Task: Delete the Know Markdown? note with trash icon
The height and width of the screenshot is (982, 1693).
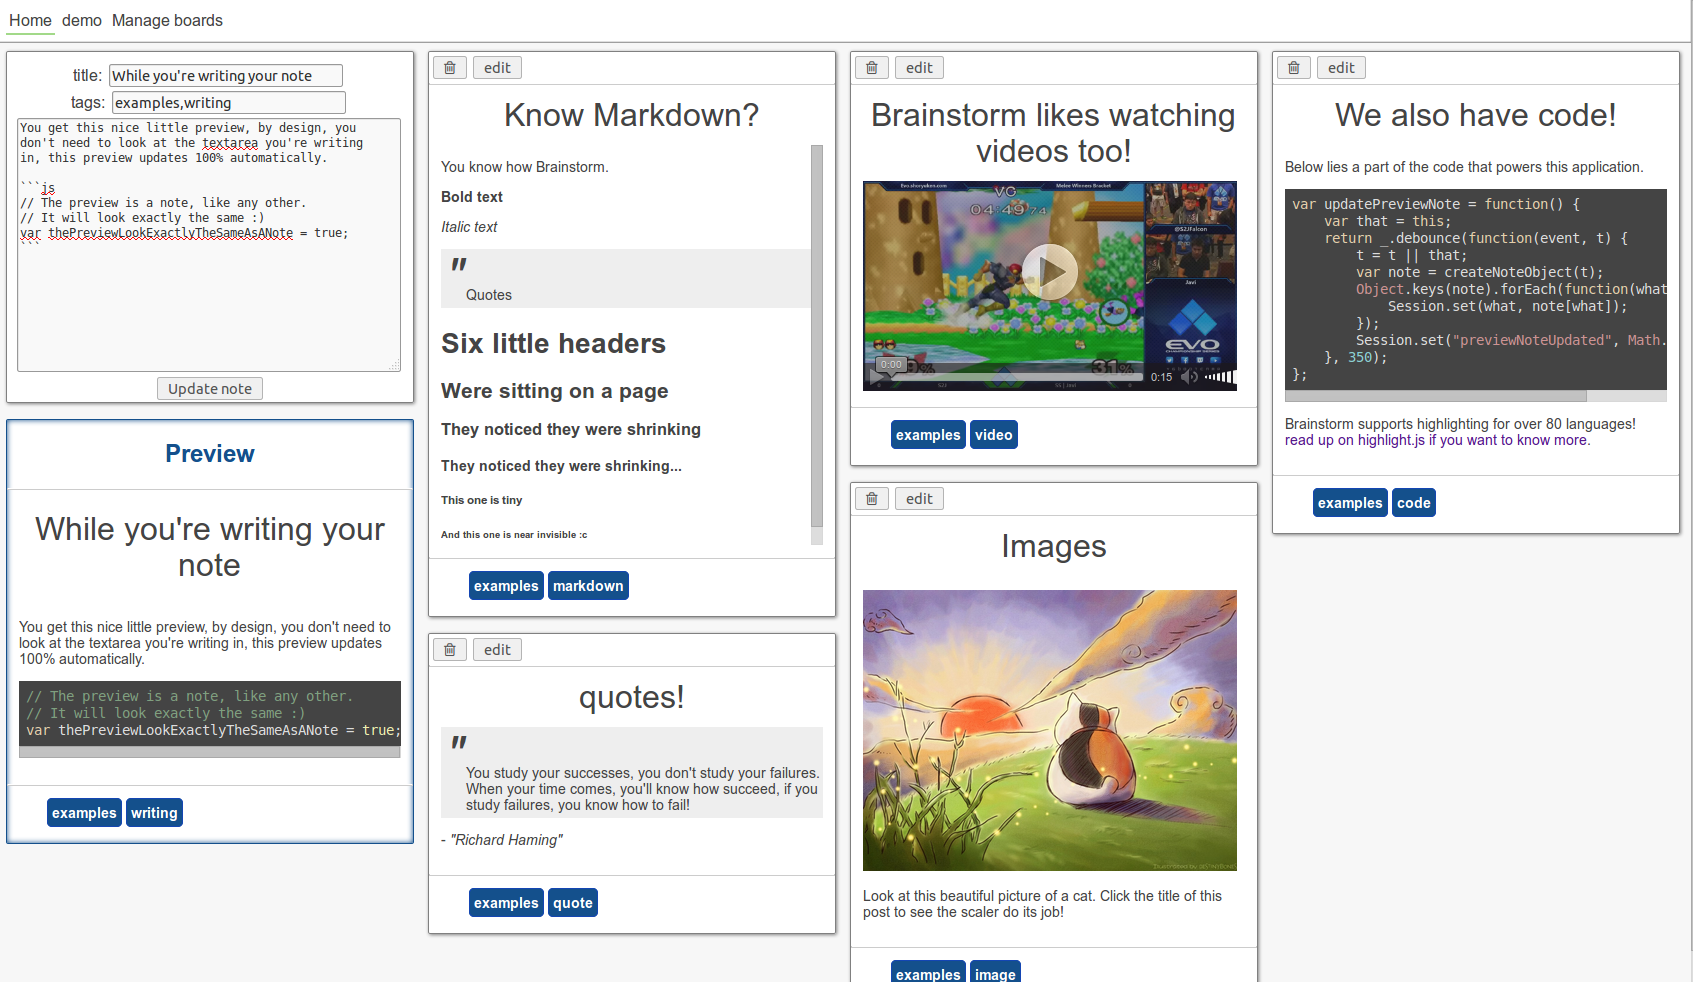Action: point(450,68)
